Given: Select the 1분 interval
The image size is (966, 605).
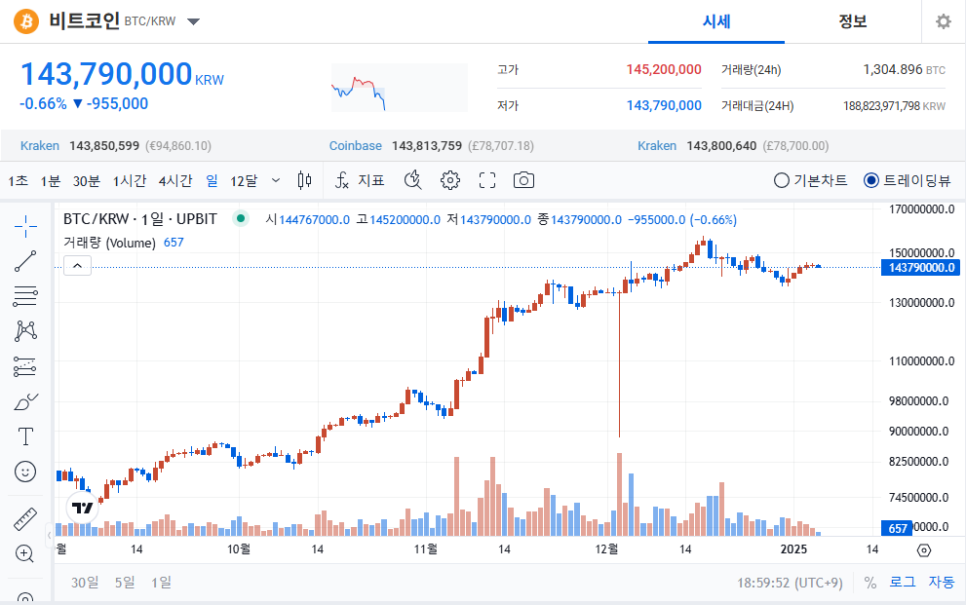Looking at the screenshot, I should pyautogui.click(x=50, y=181).
